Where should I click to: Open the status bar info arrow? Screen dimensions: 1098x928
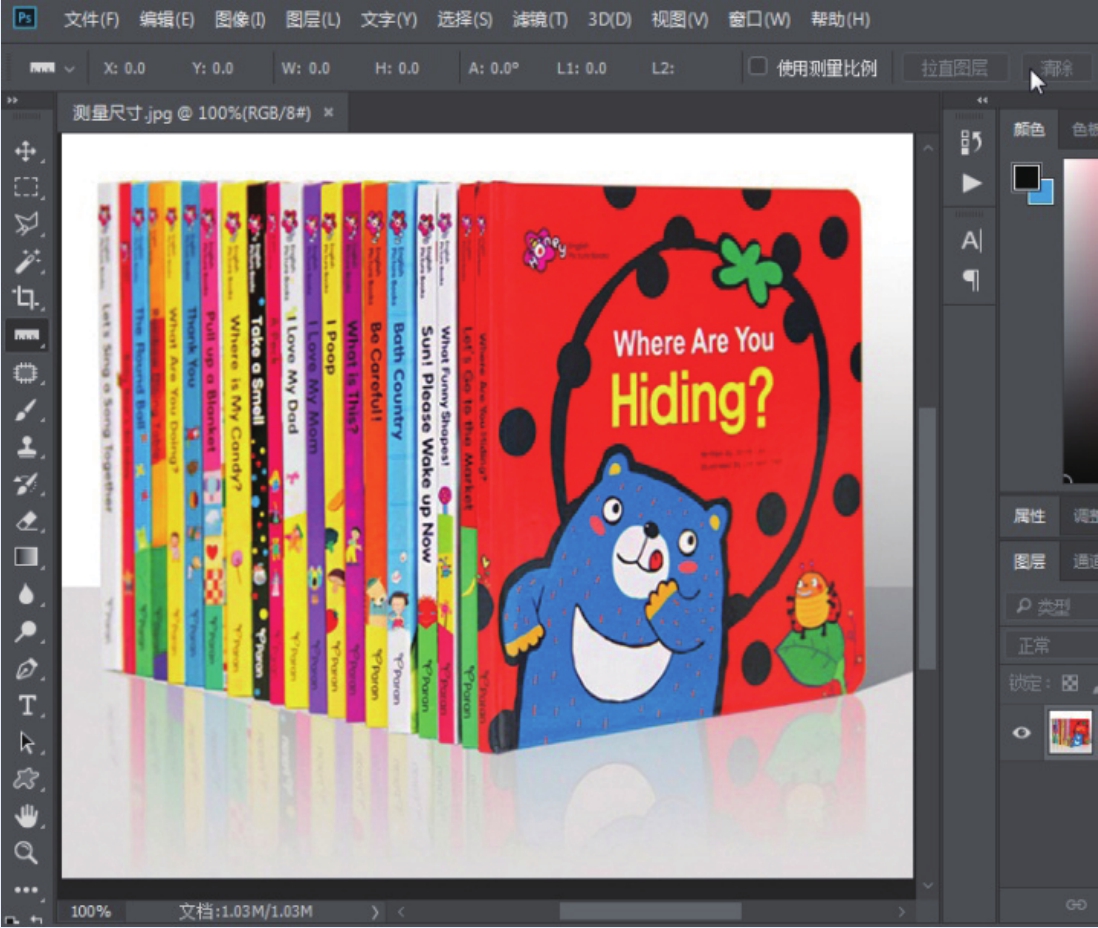[375, 912]
